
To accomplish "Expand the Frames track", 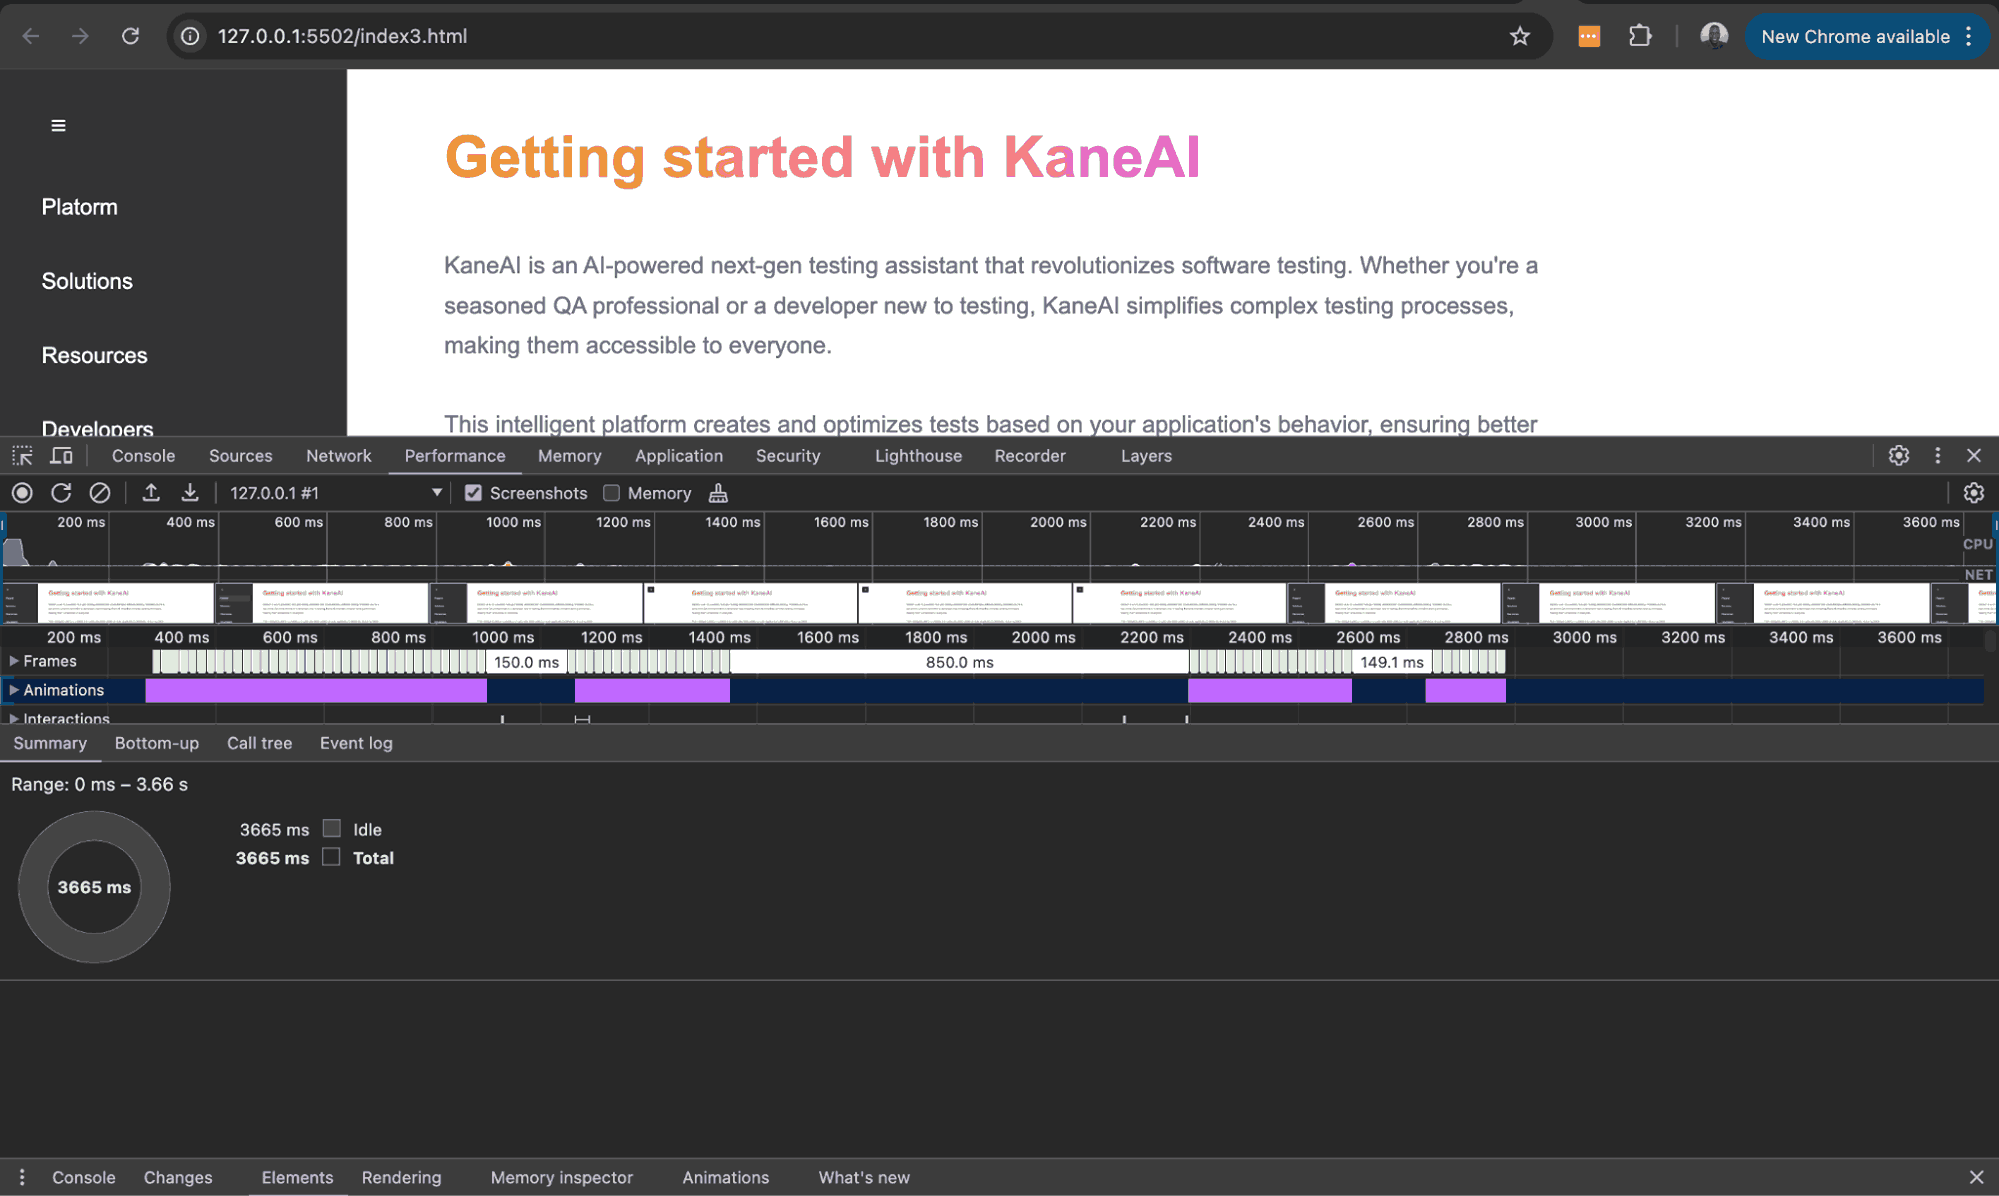I will coord(14,661).
